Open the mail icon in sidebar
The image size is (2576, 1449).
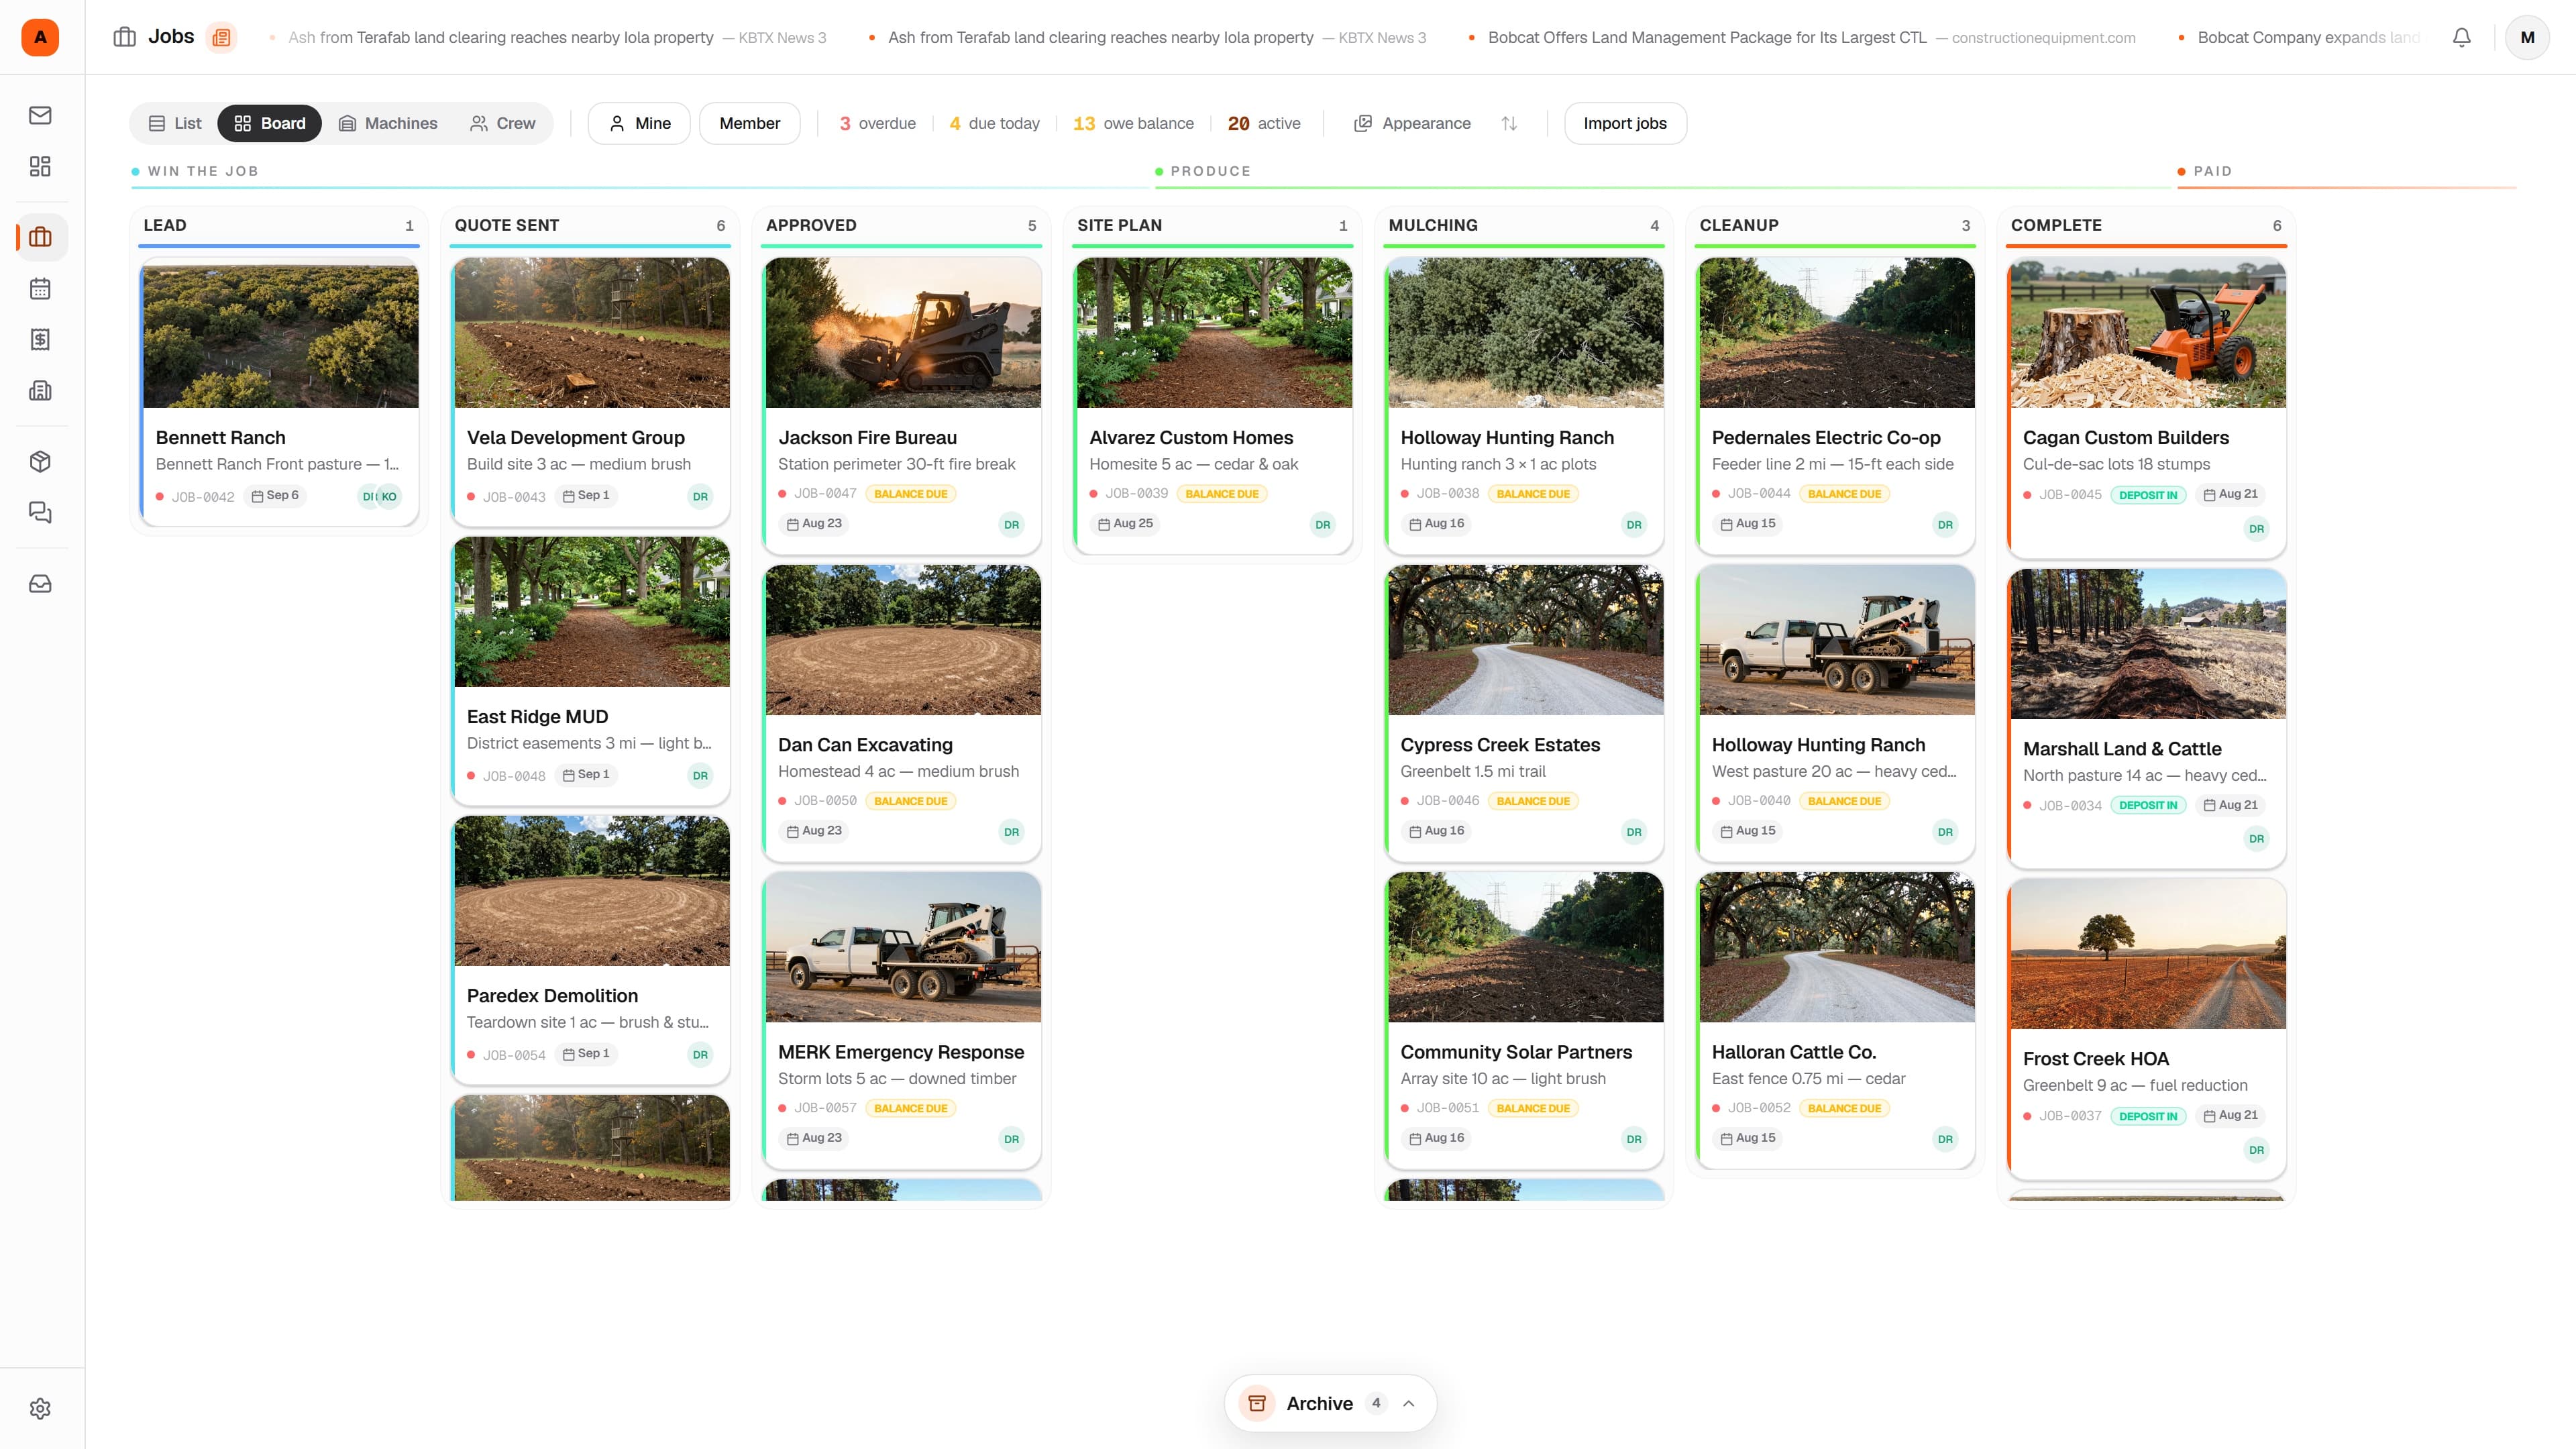click(x=40, y=115)
